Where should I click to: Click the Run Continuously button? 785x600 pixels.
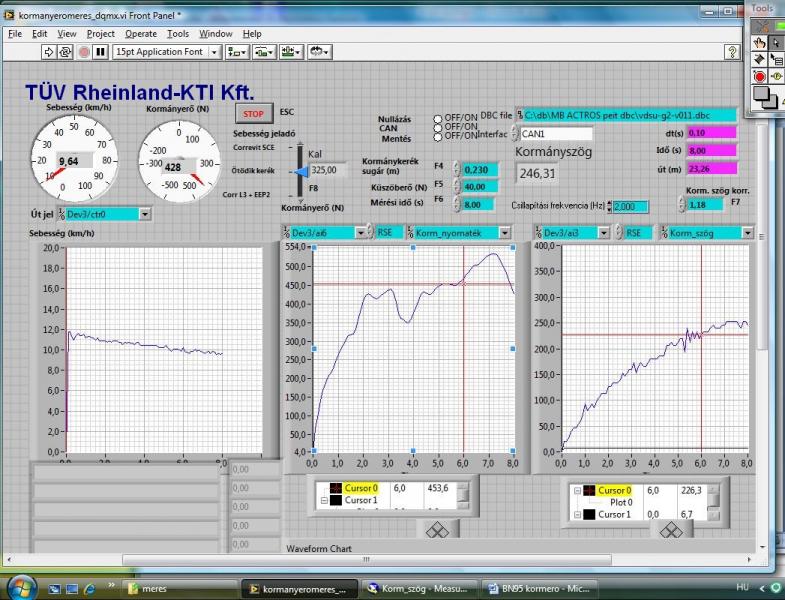click(65, 52)
